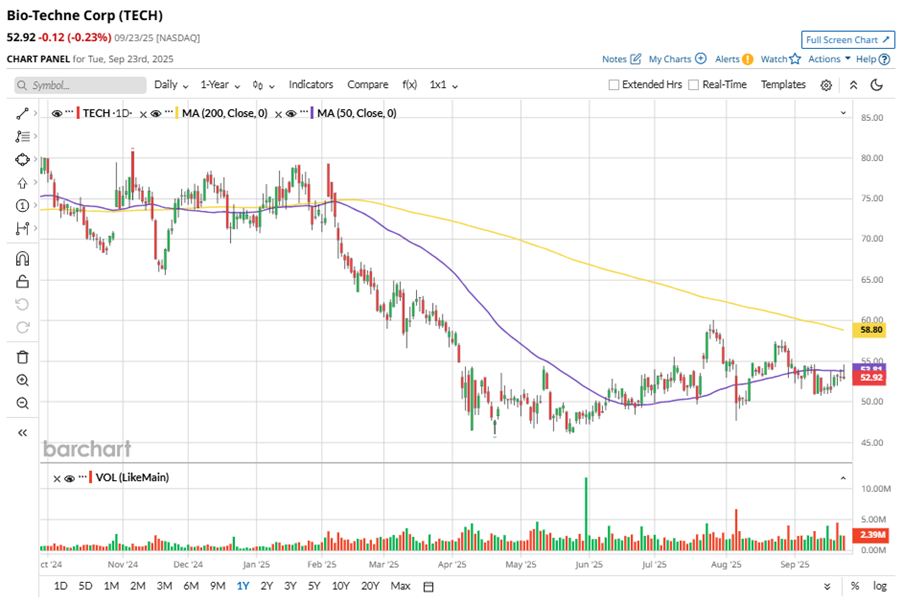
Task: Toggle visibility of MA 50 line
Action: click(291, 113)
